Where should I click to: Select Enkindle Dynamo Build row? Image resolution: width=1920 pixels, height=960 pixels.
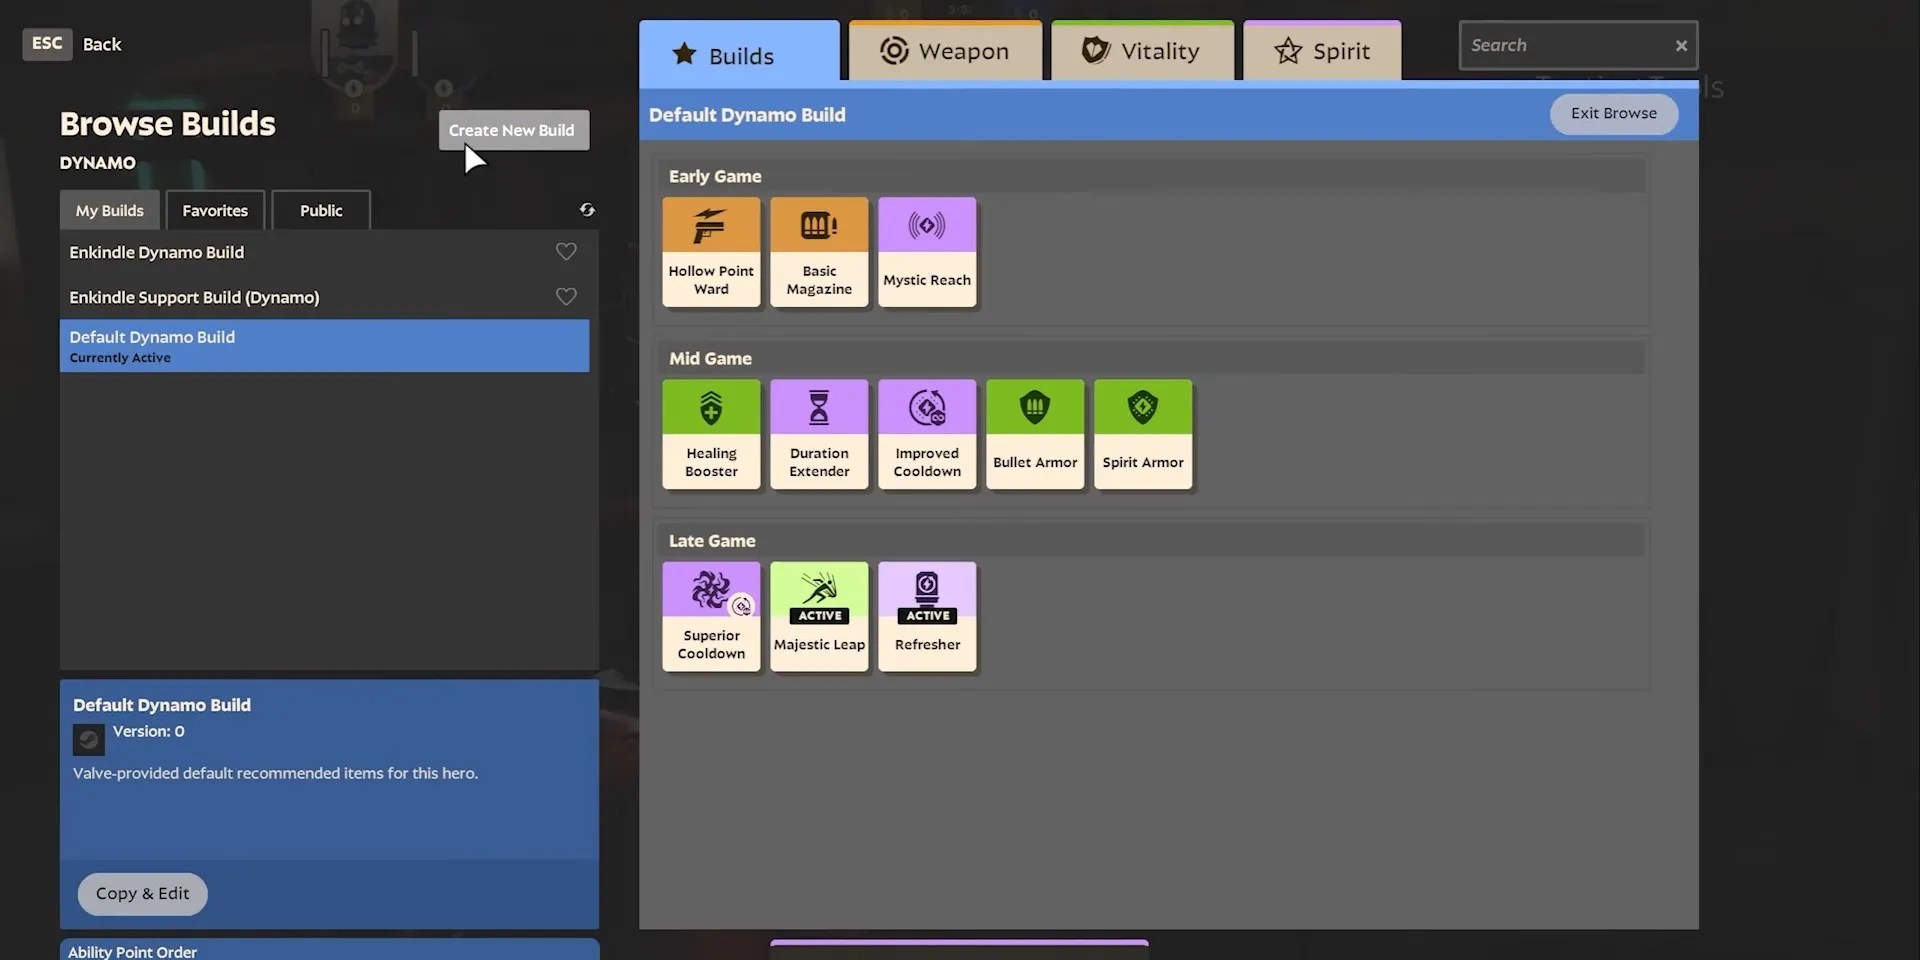pyautogui.click(x=324, y=252)
